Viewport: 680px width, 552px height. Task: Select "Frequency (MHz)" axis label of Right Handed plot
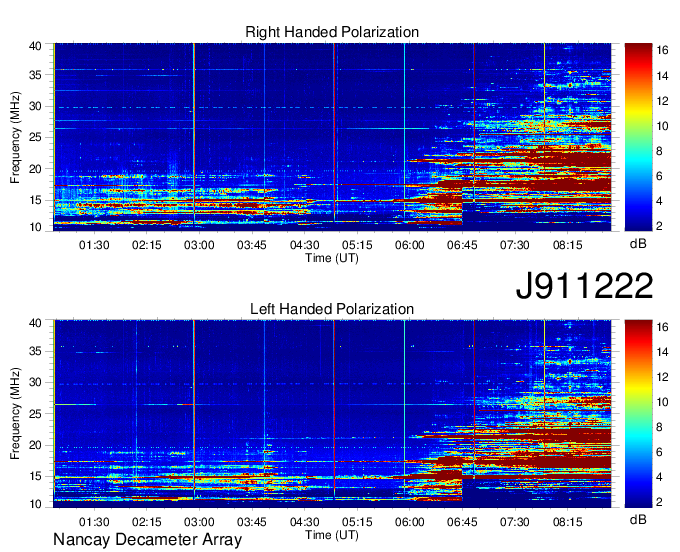[x=15, y=137]
